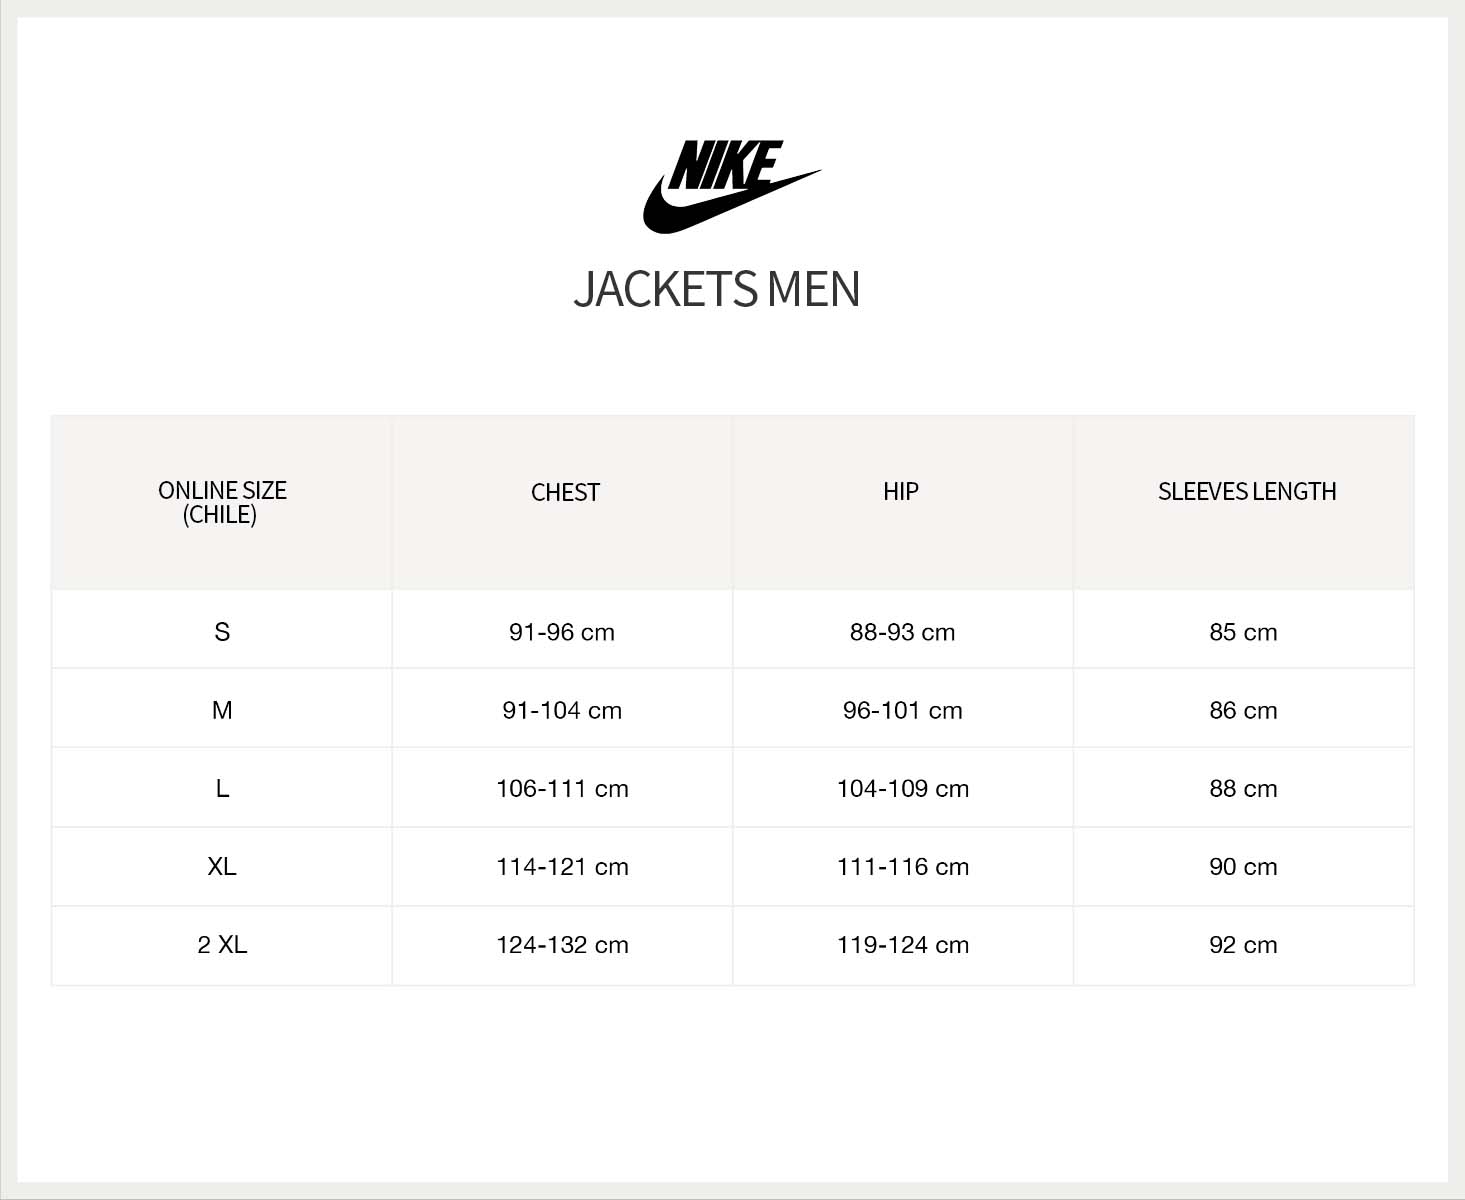Click the size XL row label
The width and height of the screenshot is (1465, 1200).
[x=222, y=866]
